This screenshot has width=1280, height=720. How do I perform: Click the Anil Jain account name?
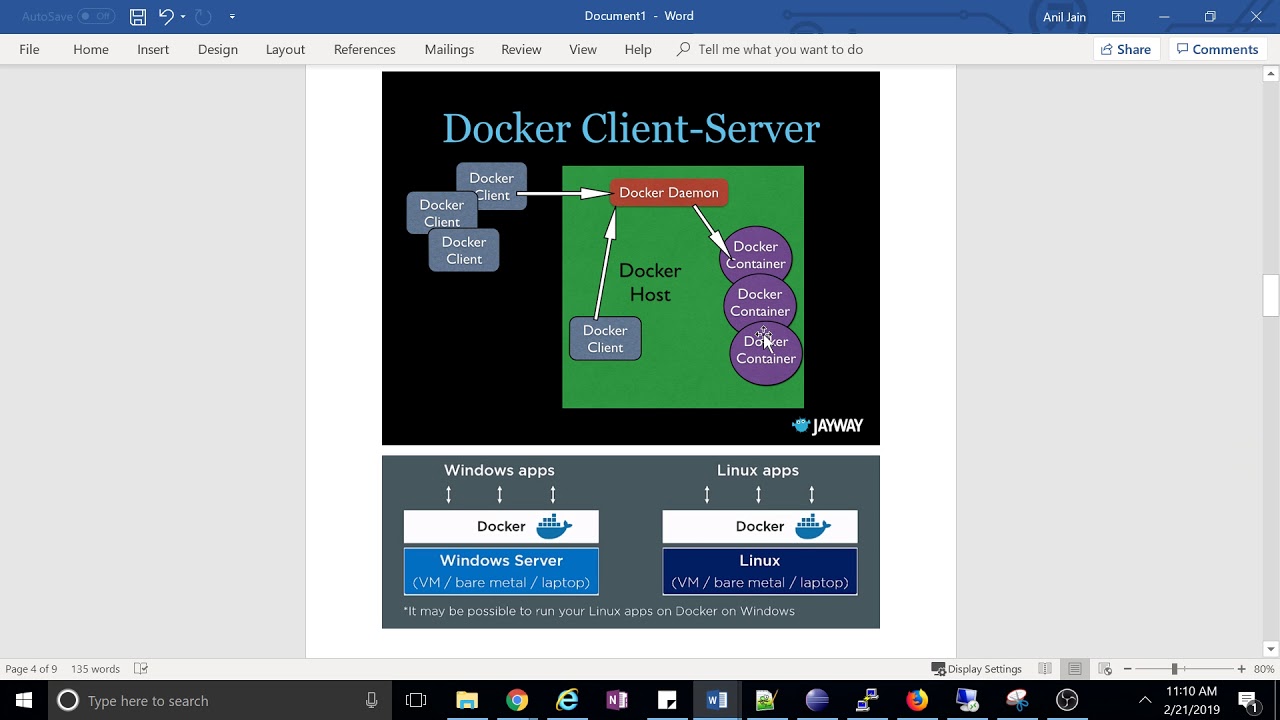1064,17
